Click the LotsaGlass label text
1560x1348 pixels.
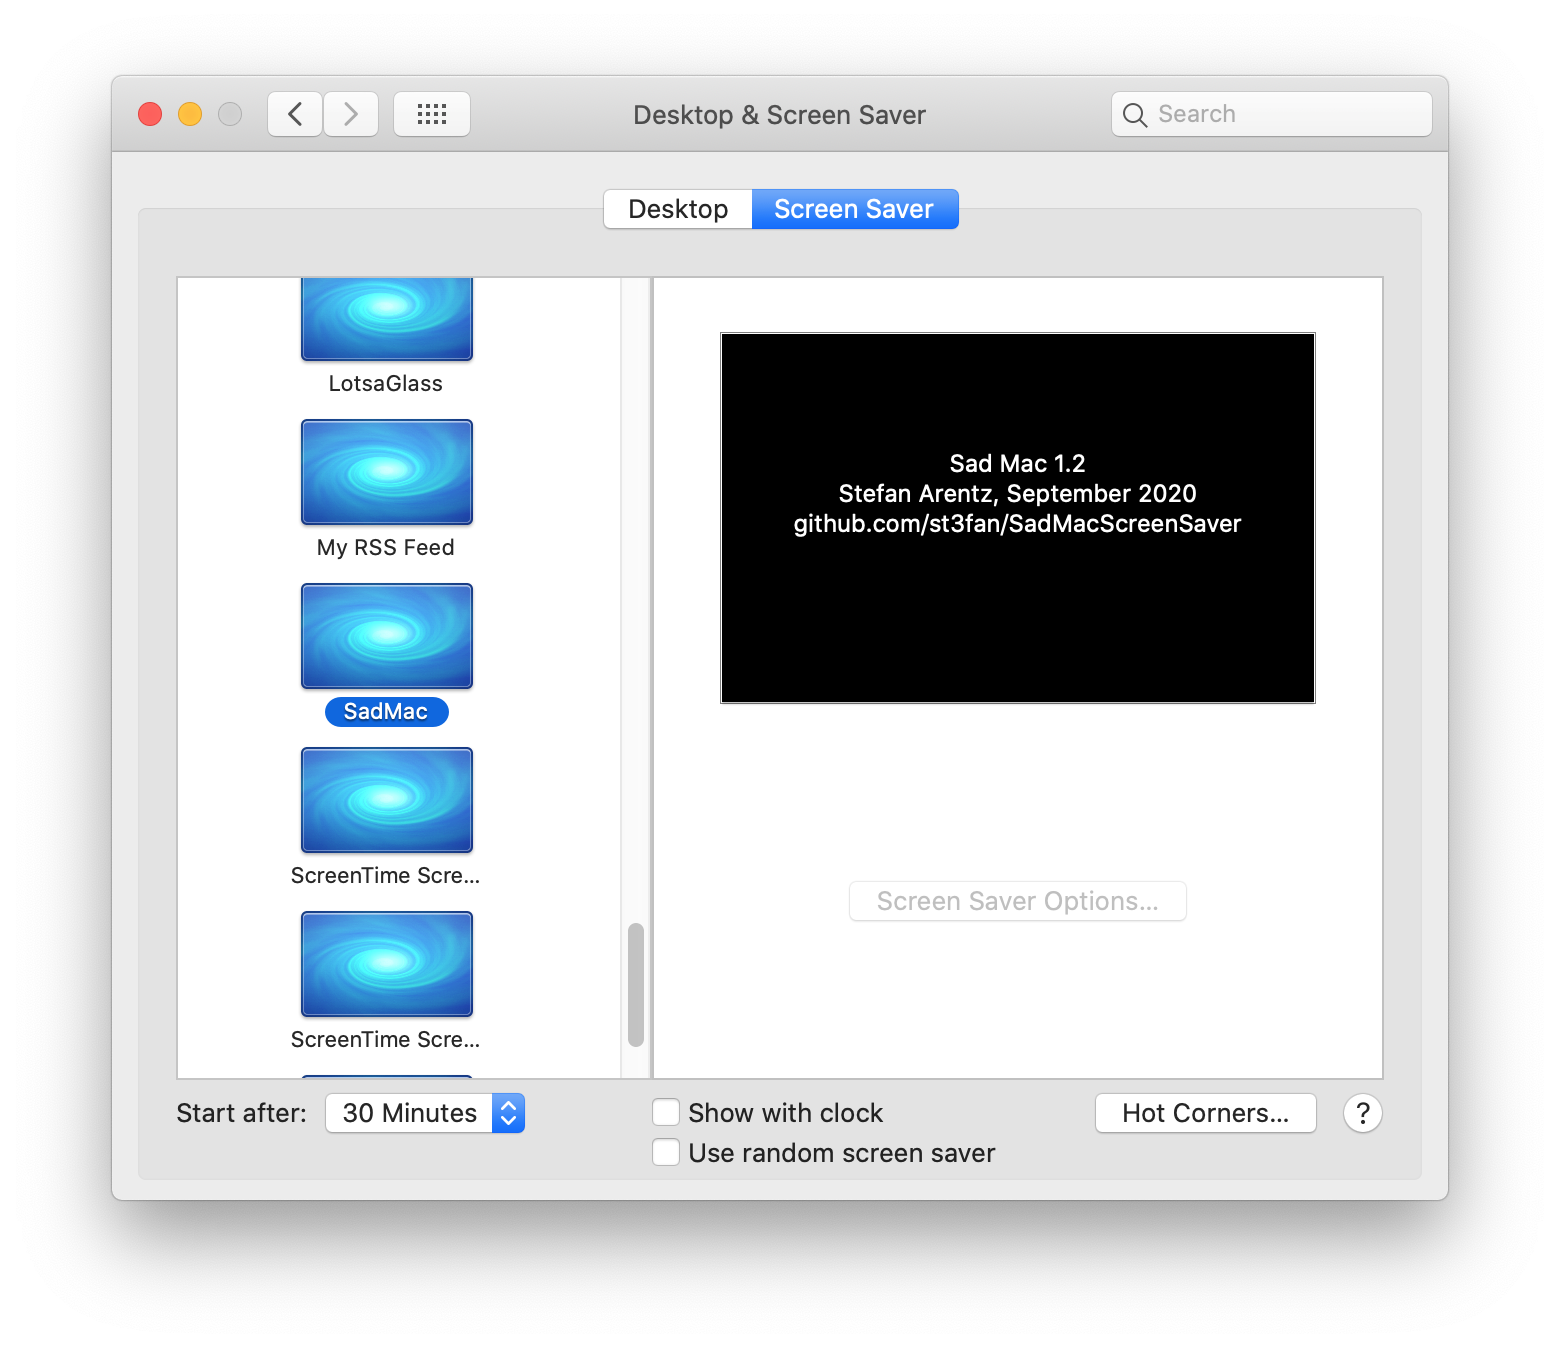[386, 384]
